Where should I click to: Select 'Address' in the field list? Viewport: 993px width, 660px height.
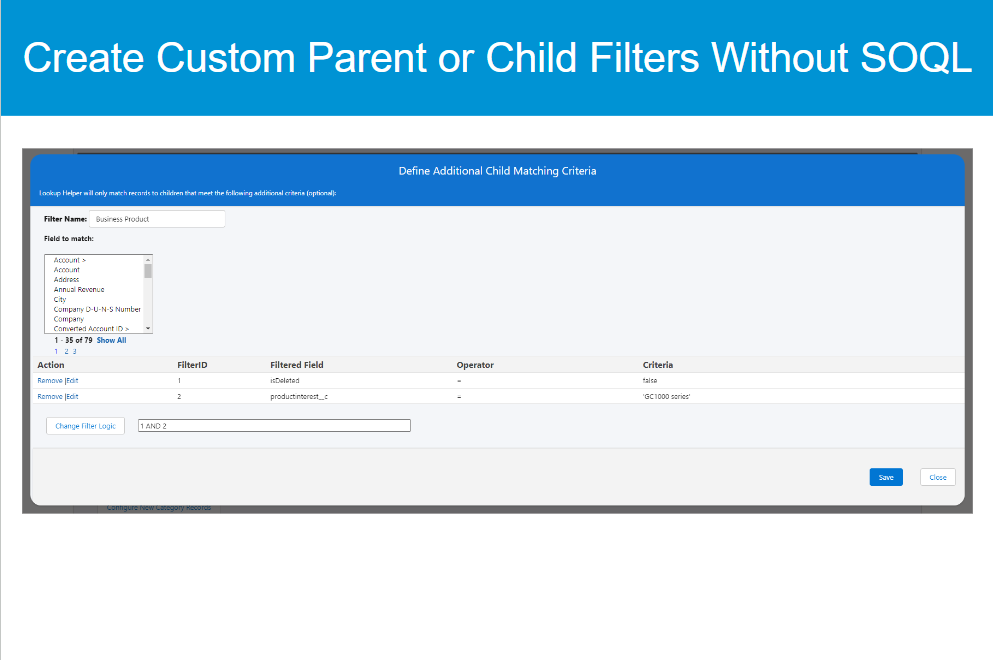[x=66, y=279]
